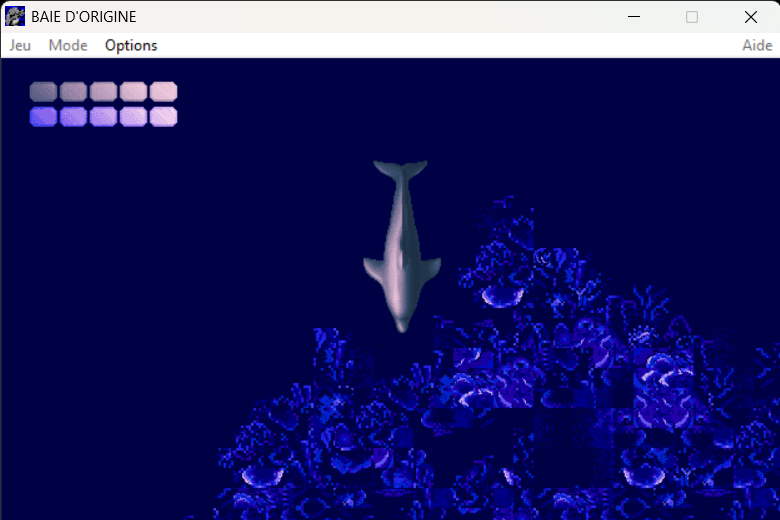Click the BAIE D'ORIGINE title text
The width and height of the screenshot is (780, 520).
click(84, 17)
